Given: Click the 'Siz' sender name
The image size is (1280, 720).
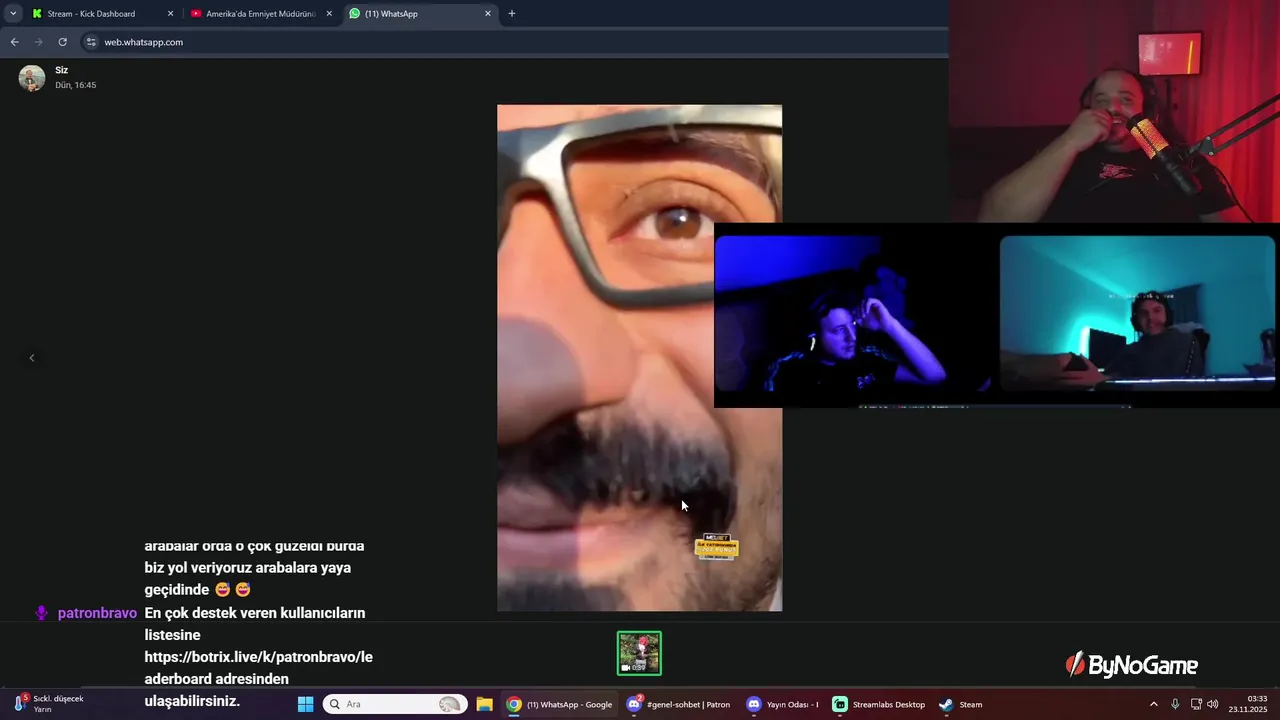Looking at the screenshot, I should (62, 70).
